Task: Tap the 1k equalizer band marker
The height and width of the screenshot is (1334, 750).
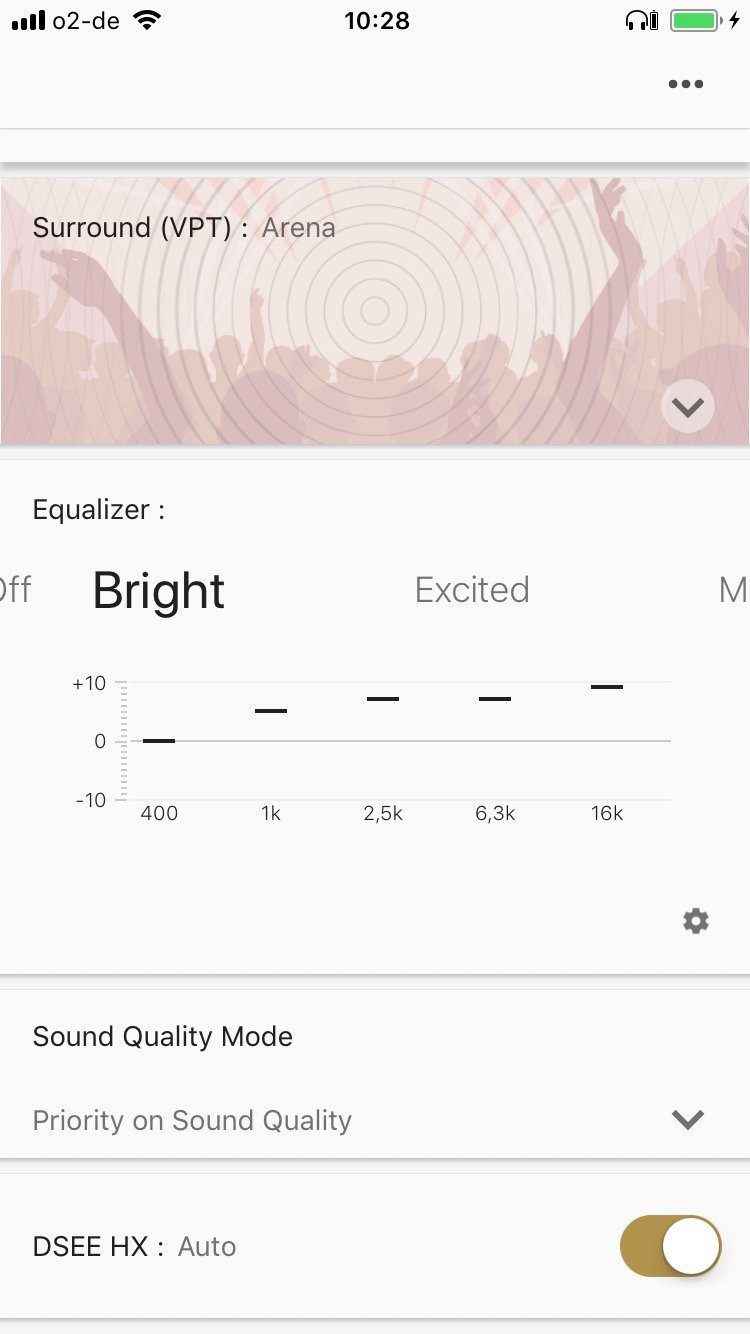Action: coord(271,711)
